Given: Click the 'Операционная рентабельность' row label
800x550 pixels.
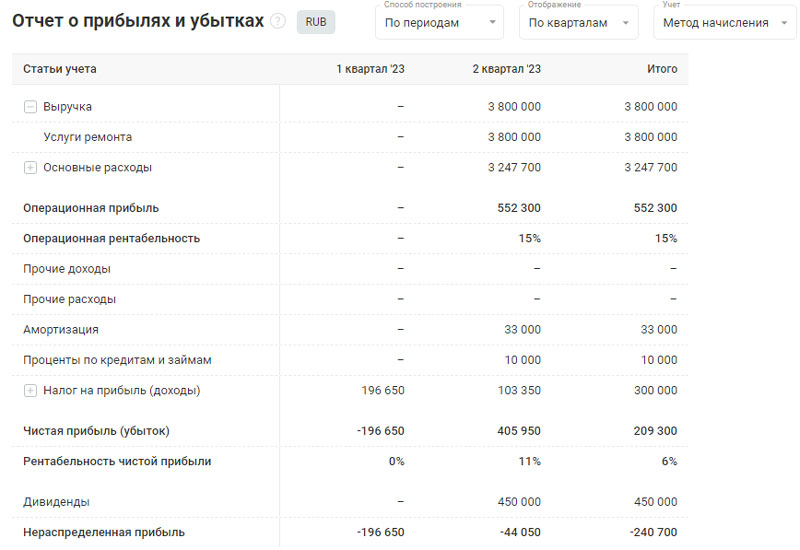Looking at the screenshot, I should [111, 238].
